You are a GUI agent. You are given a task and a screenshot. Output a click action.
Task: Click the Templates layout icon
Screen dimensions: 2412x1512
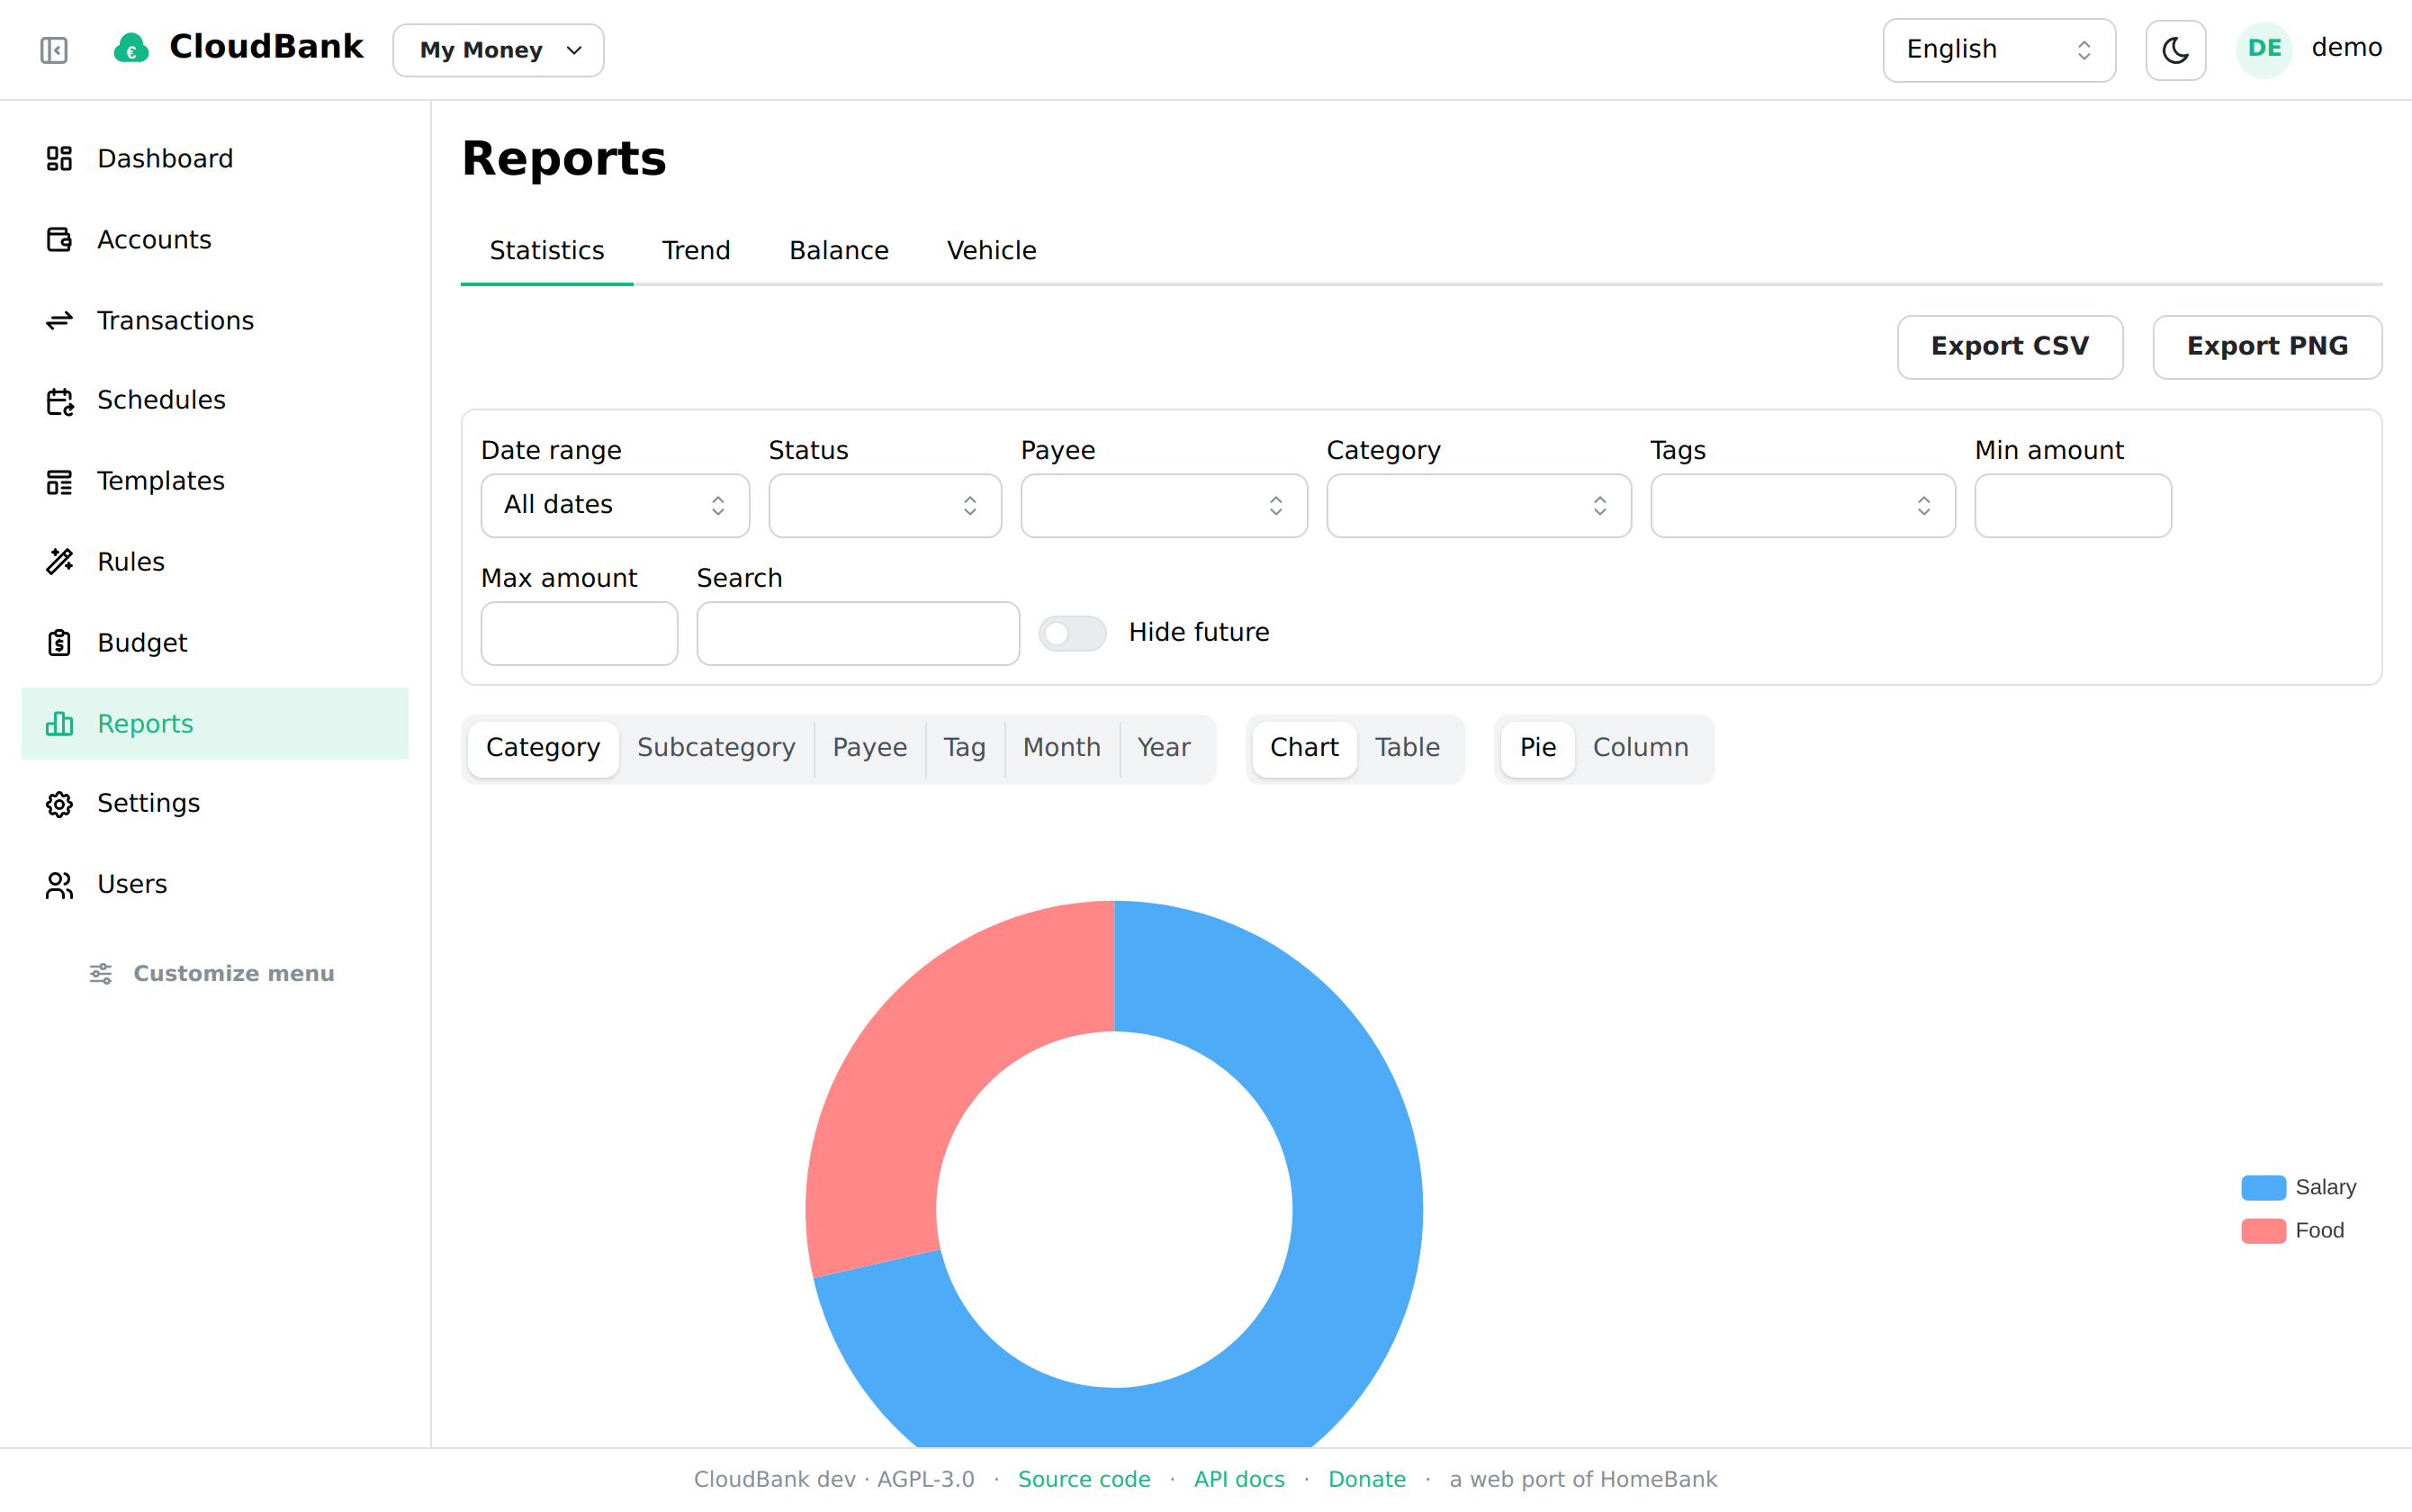pos(59,481)
